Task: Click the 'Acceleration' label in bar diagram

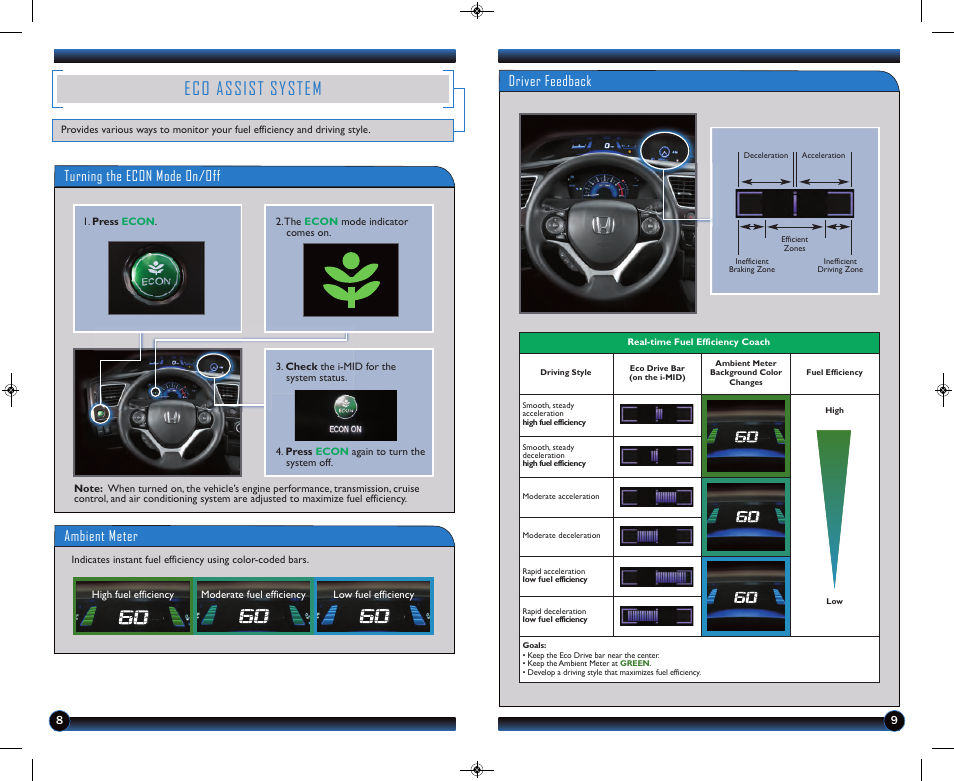Action: (x=823, y=156)
